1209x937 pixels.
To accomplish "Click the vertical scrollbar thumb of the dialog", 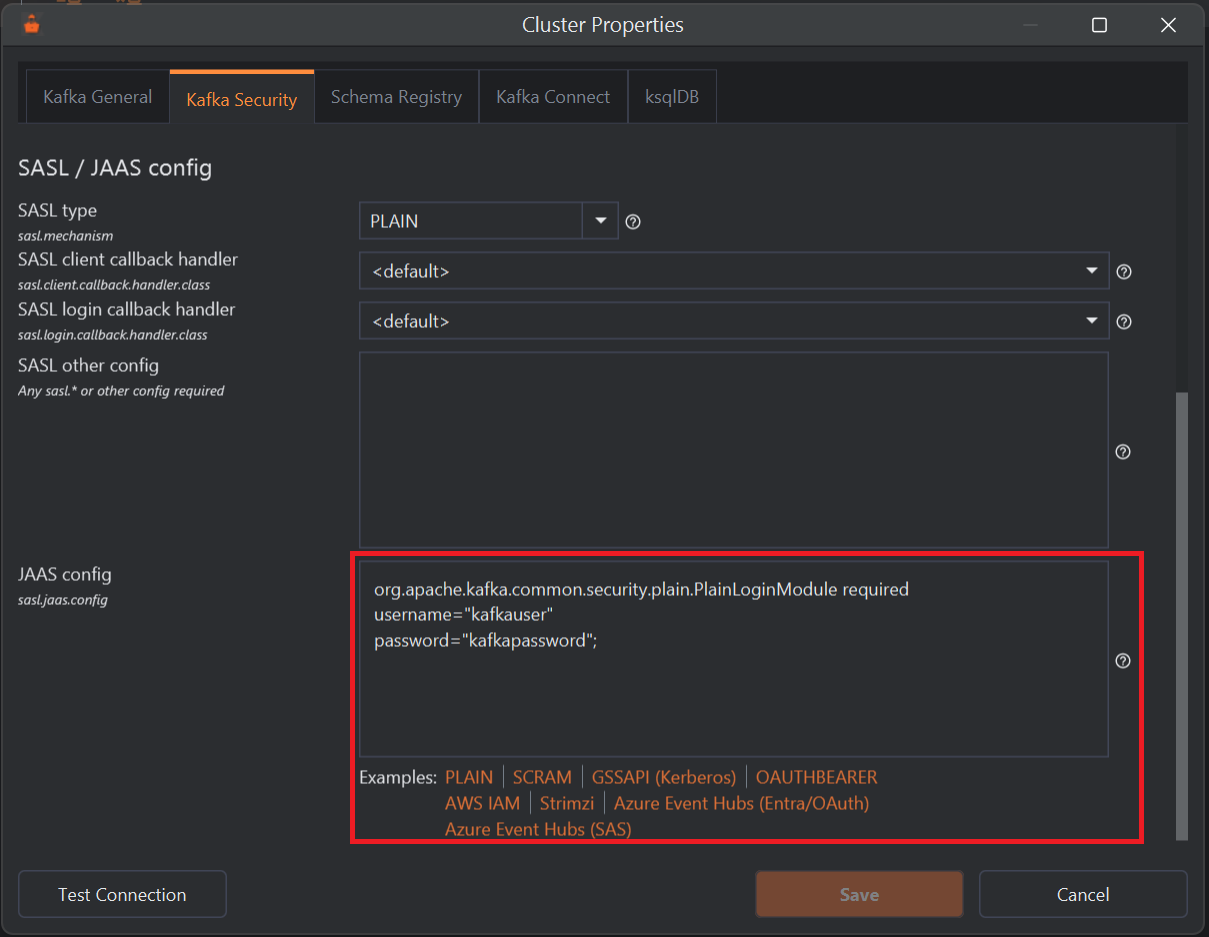I will [1181, 616].
